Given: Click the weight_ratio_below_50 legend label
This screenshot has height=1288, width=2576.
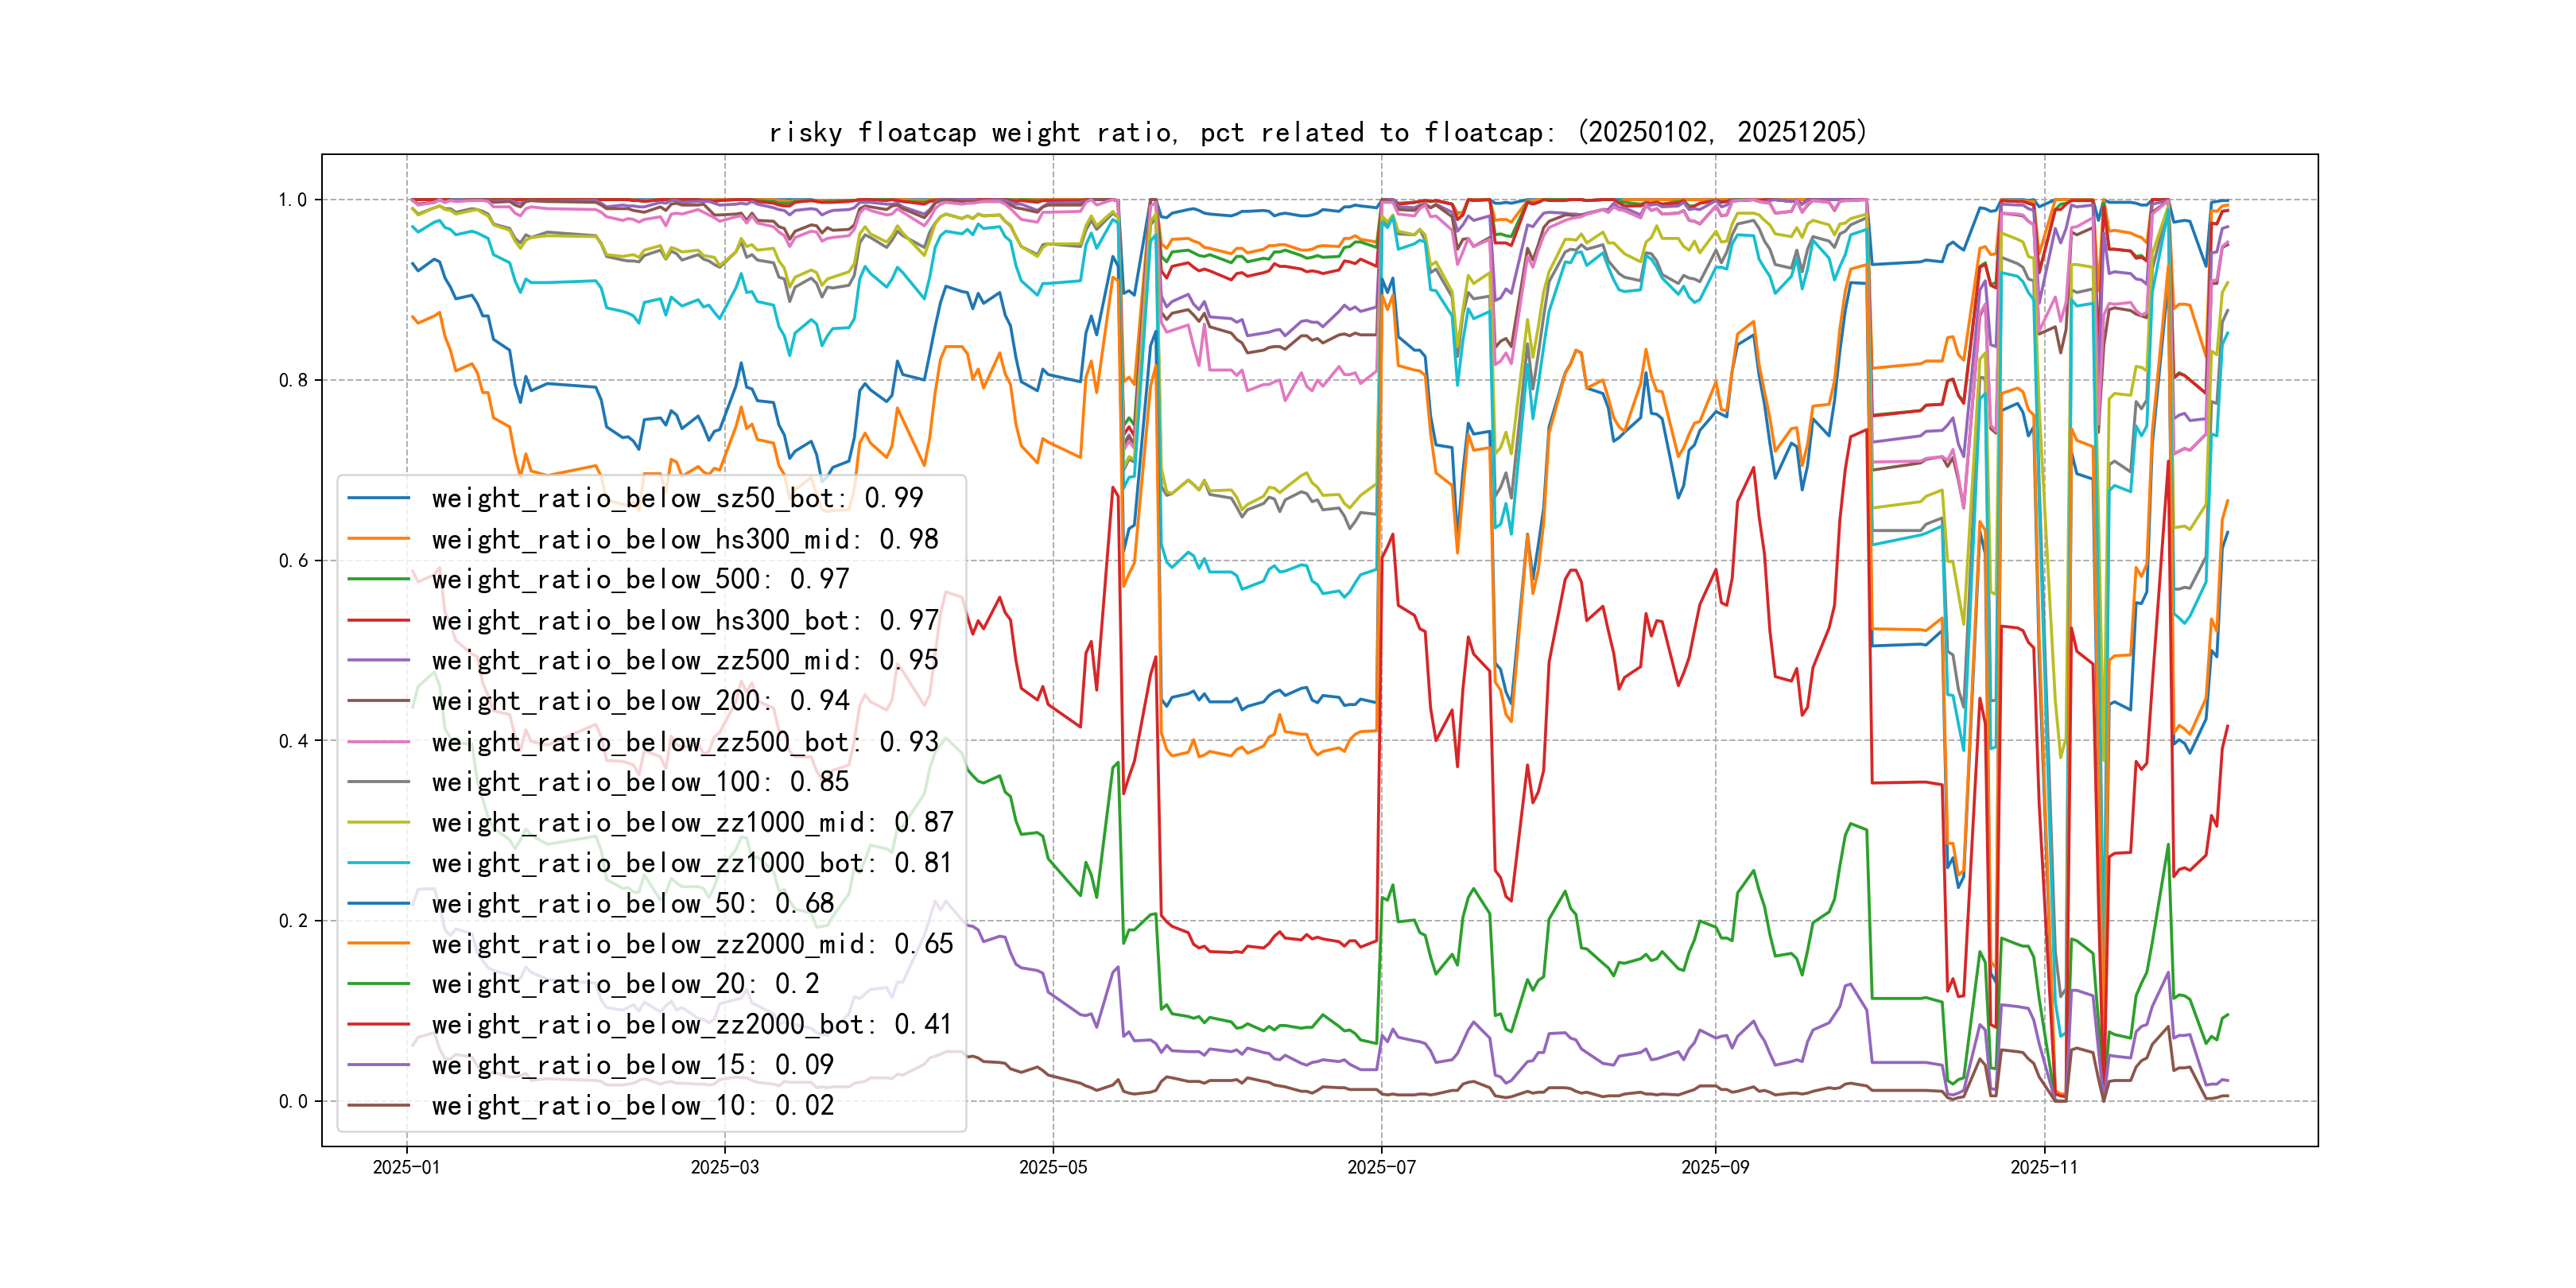Looking at the screenshot, I should (x=632, y=903).
